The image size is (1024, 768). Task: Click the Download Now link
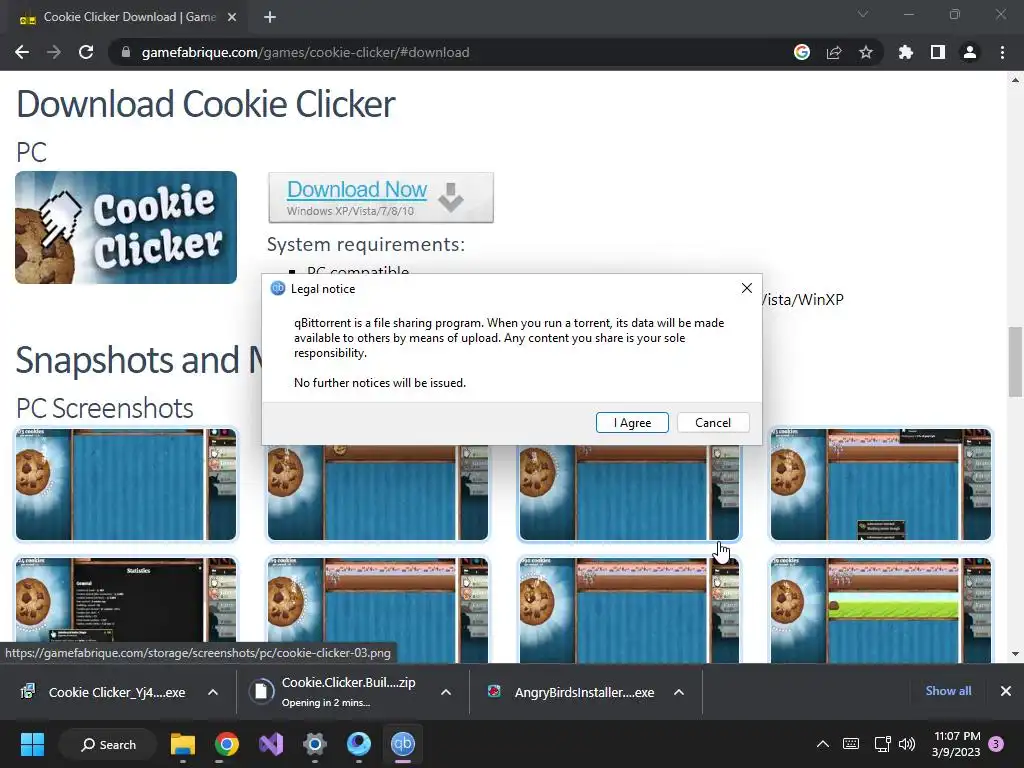click(x=357, y=189)
